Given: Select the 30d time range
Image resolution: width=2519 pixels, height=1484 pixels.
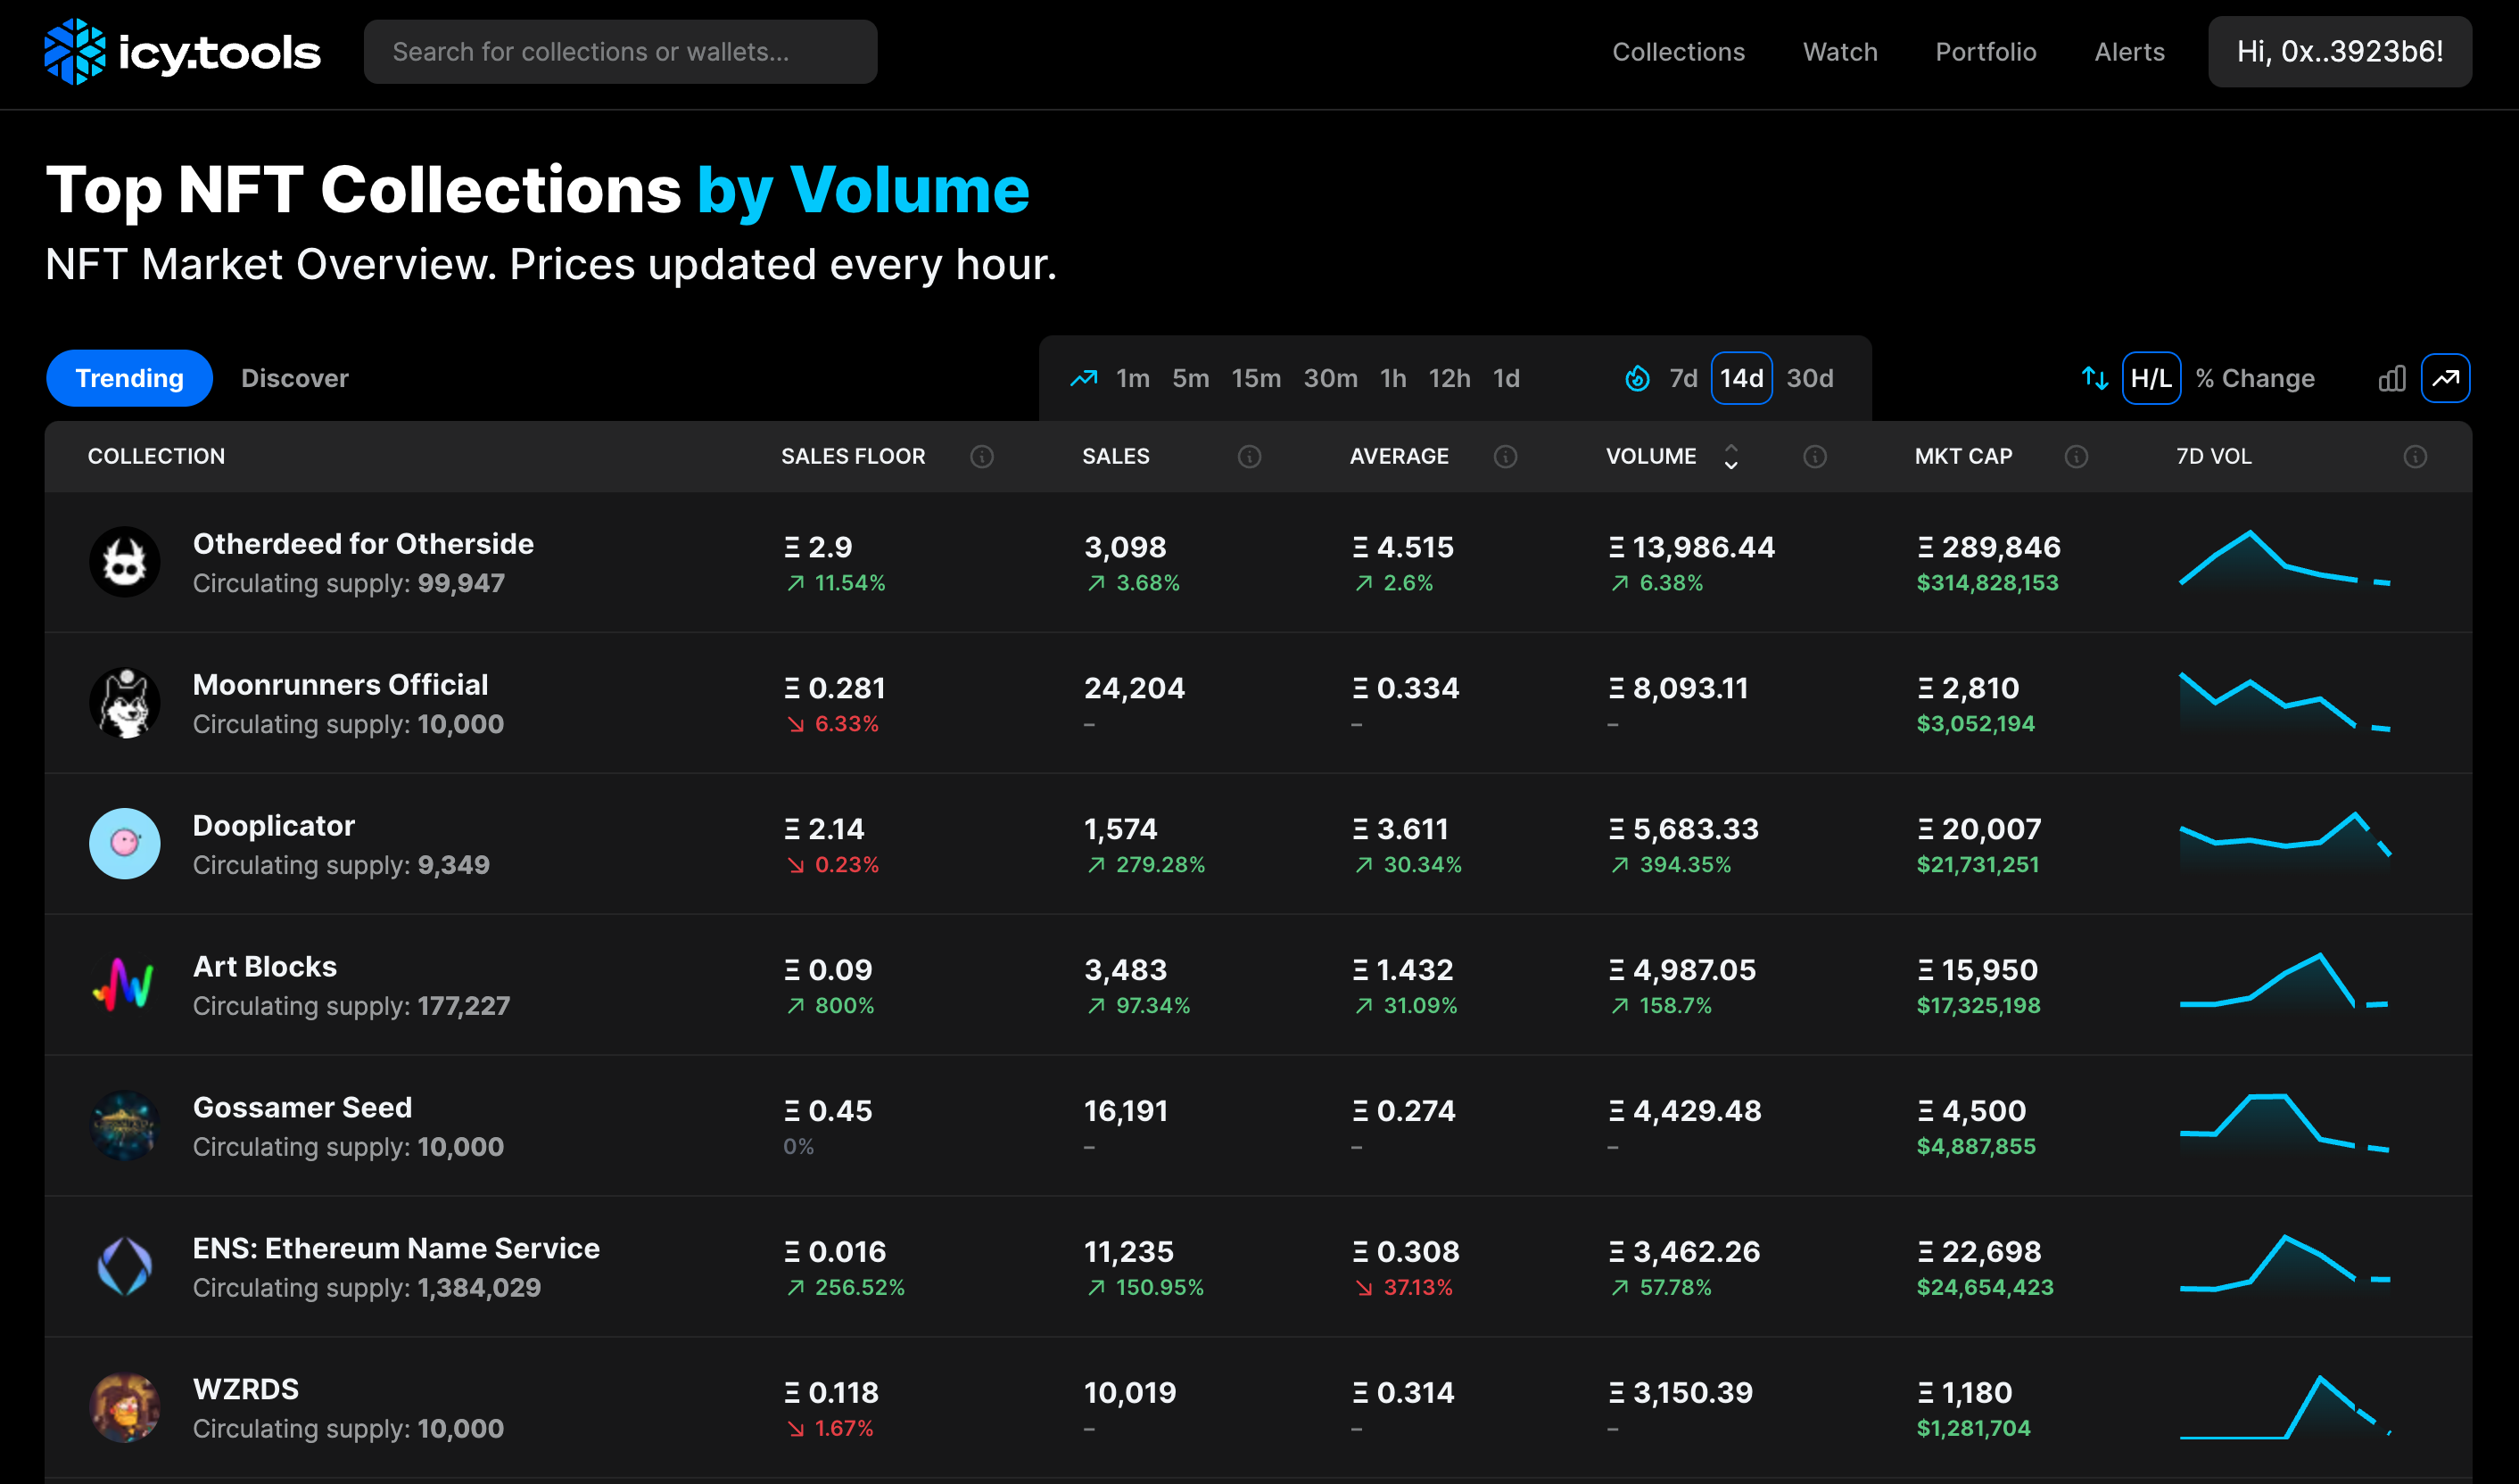Looking at the screenshot, I should [x=1810, y=378].
